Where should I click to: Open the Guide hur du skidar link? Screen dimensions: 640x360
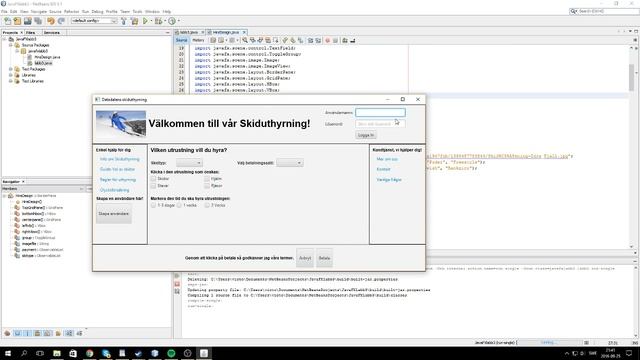(117, 169)
